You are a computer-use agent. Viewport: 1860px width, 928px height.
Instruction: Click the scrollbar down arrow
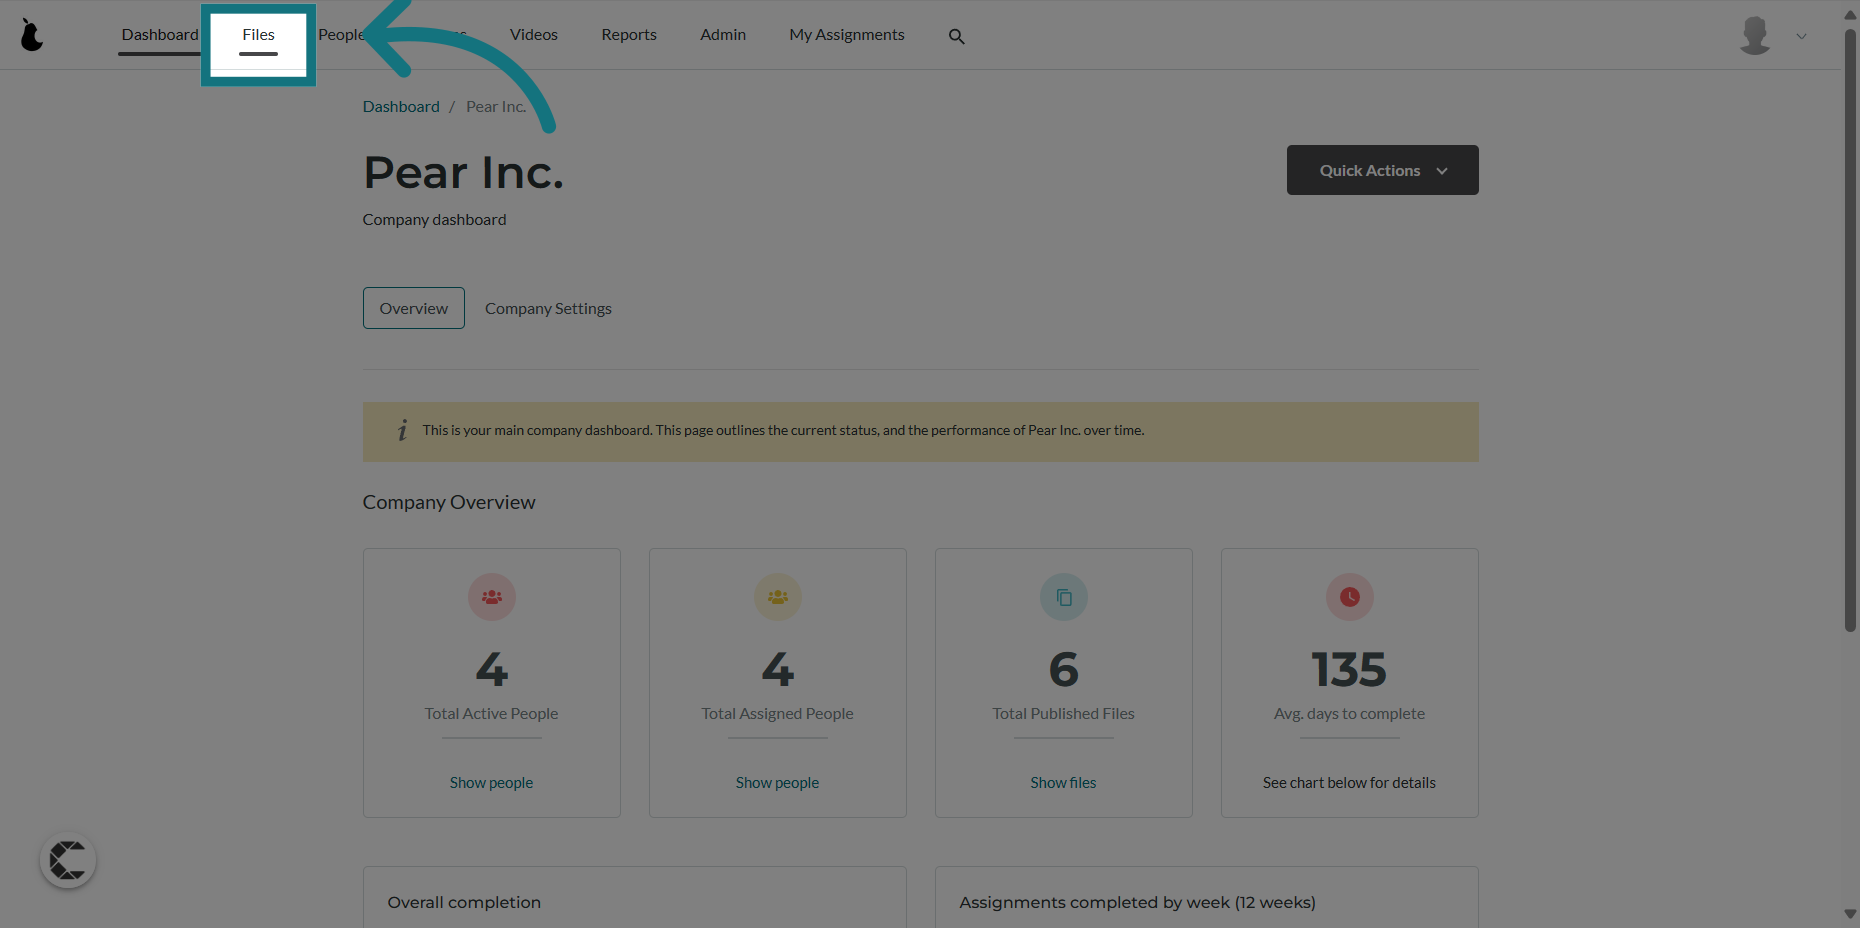[x=1850, y=914]
